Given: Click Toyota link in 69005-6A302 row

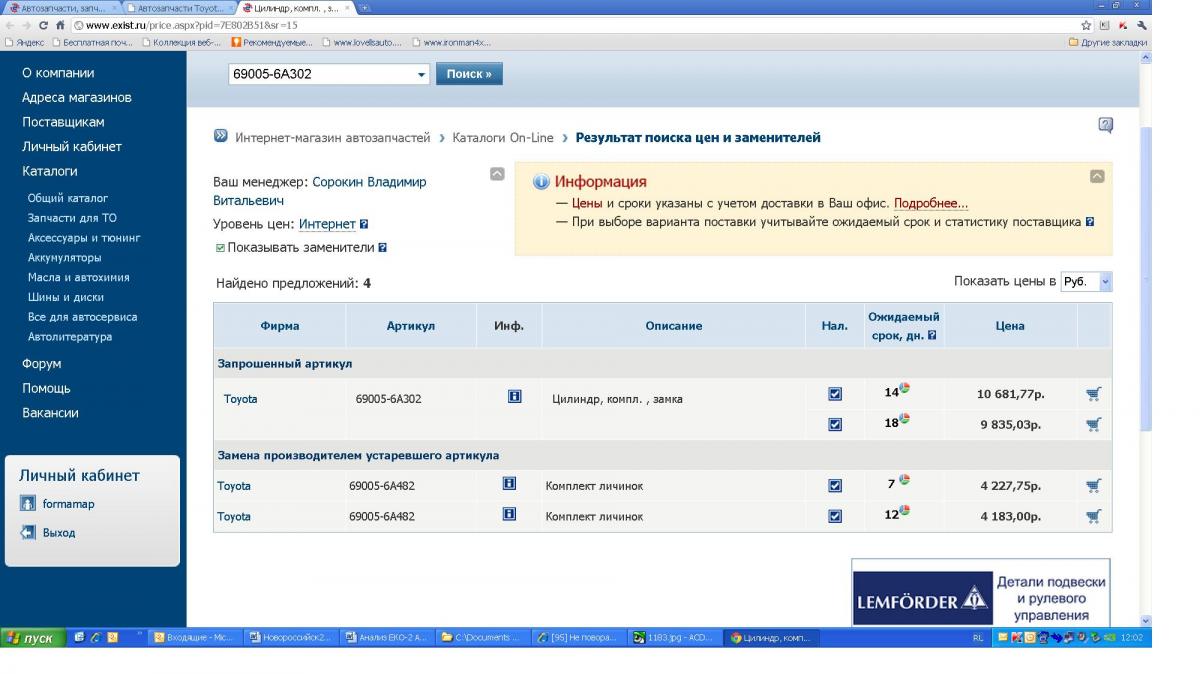Looking at the screenshot, I should point(240,399).
